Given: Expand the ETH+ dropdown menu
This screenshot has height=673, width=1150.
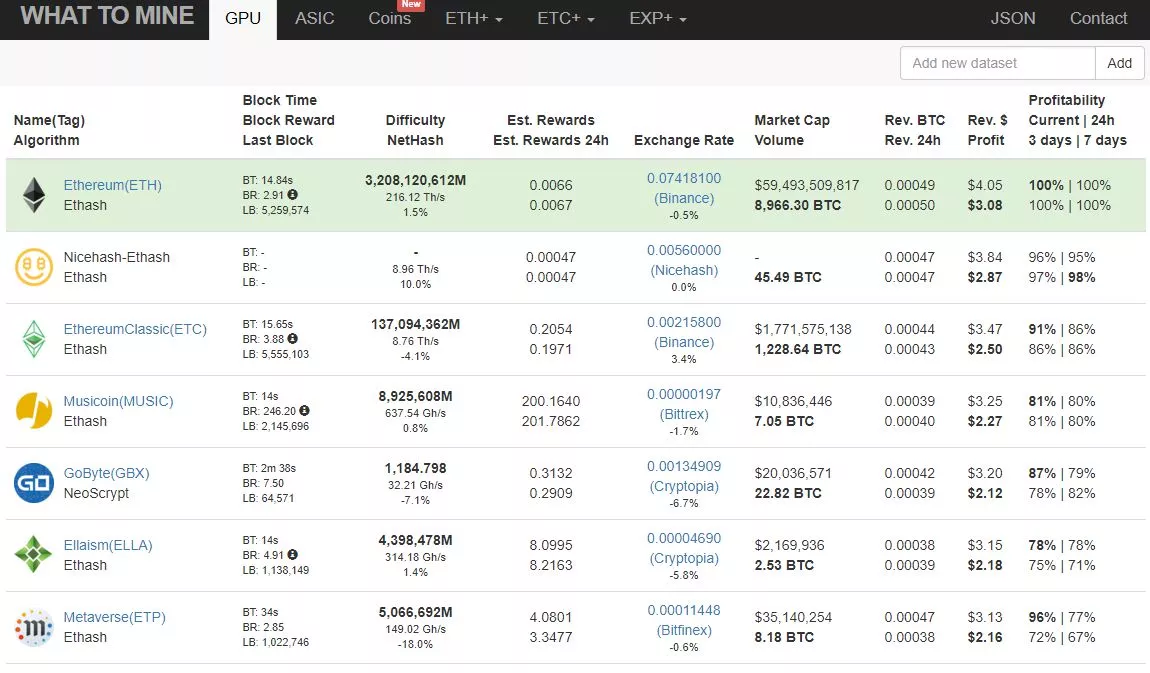Looking at the screenshot, I should pyautogui.click(x=473, y=19).
